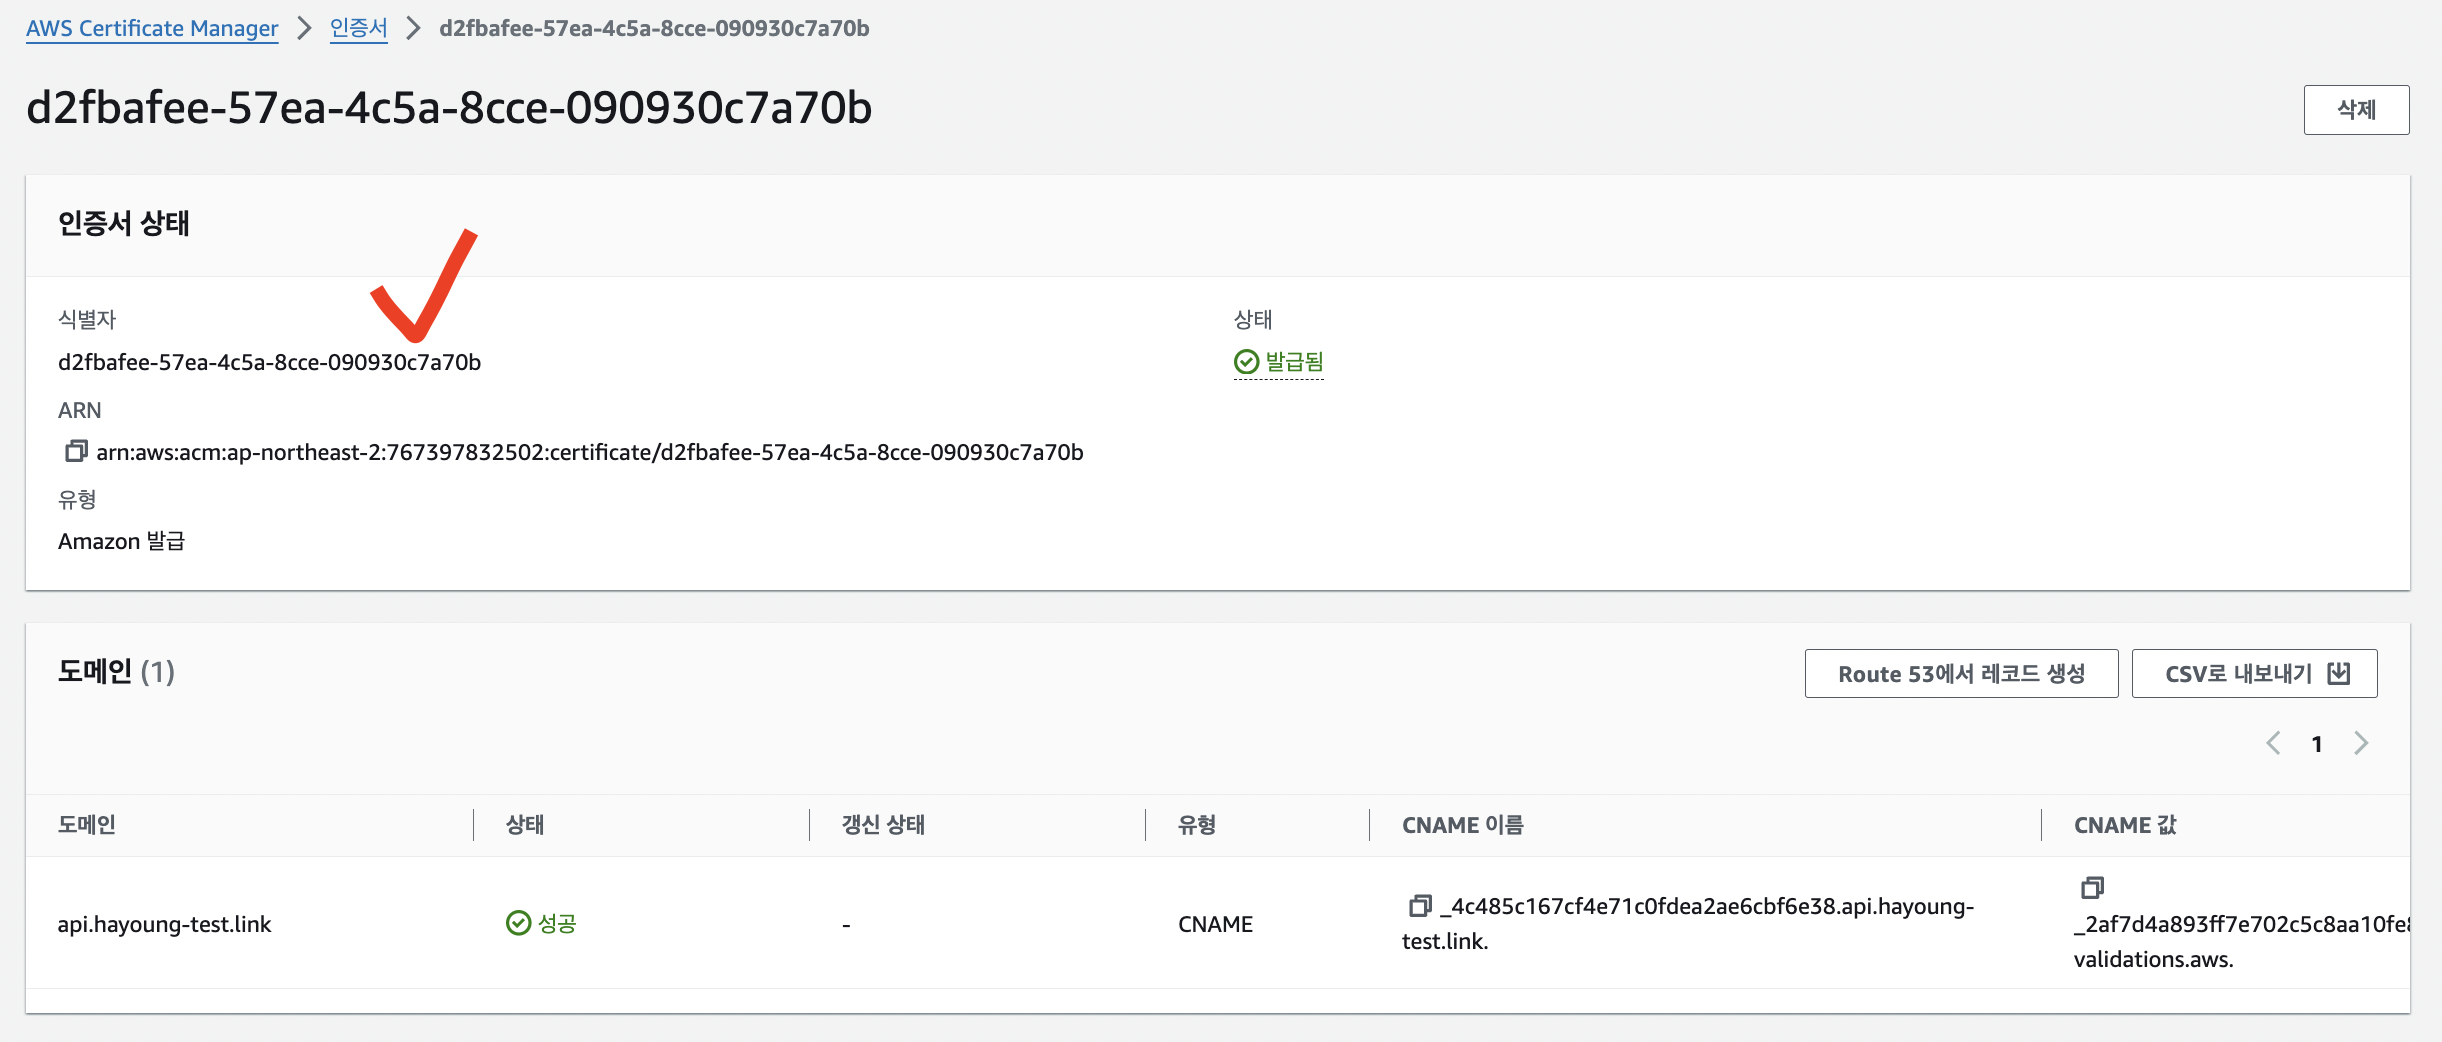
Task: Select the identifier value under 식별자
Action: coord(269,362)
